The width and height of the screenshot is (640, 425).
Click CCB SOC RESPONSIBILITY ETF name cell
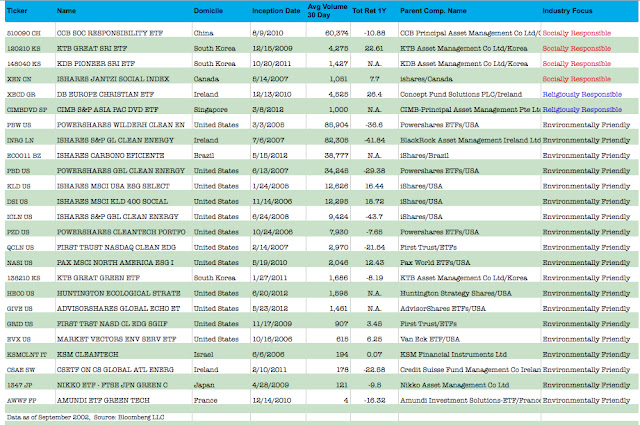click(x=110, y=33)
